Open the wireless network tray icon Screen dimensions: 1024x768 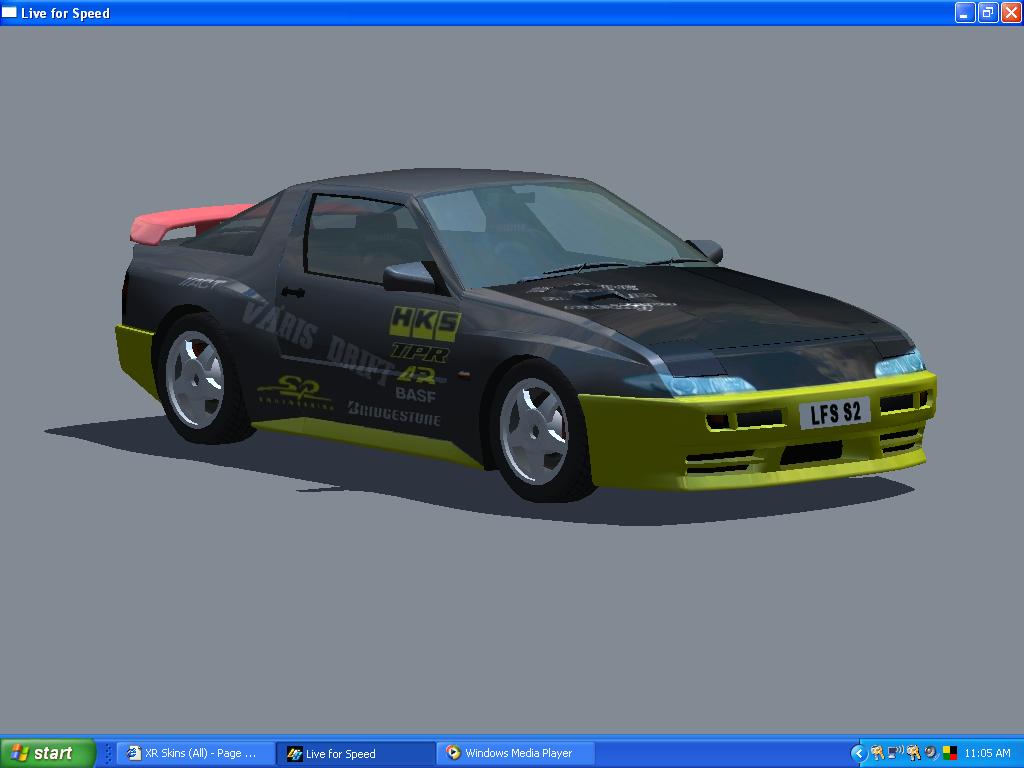pyautogui.click(x=895, y=752)
